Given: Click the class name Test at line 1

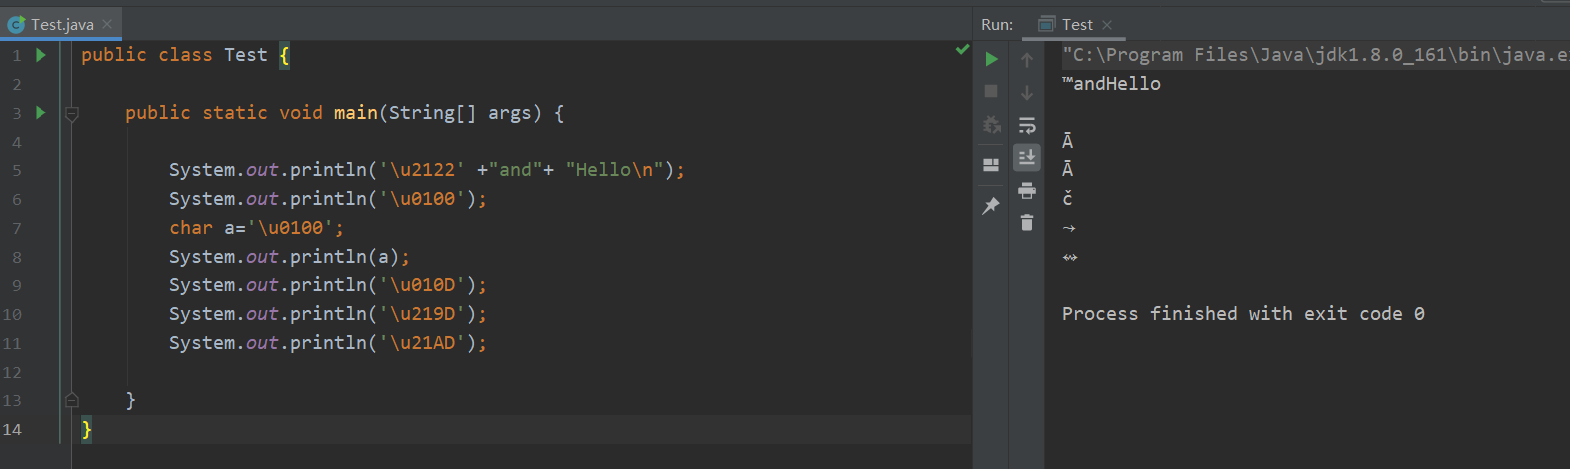Looking at the screenshot, I should pos(246,55).
